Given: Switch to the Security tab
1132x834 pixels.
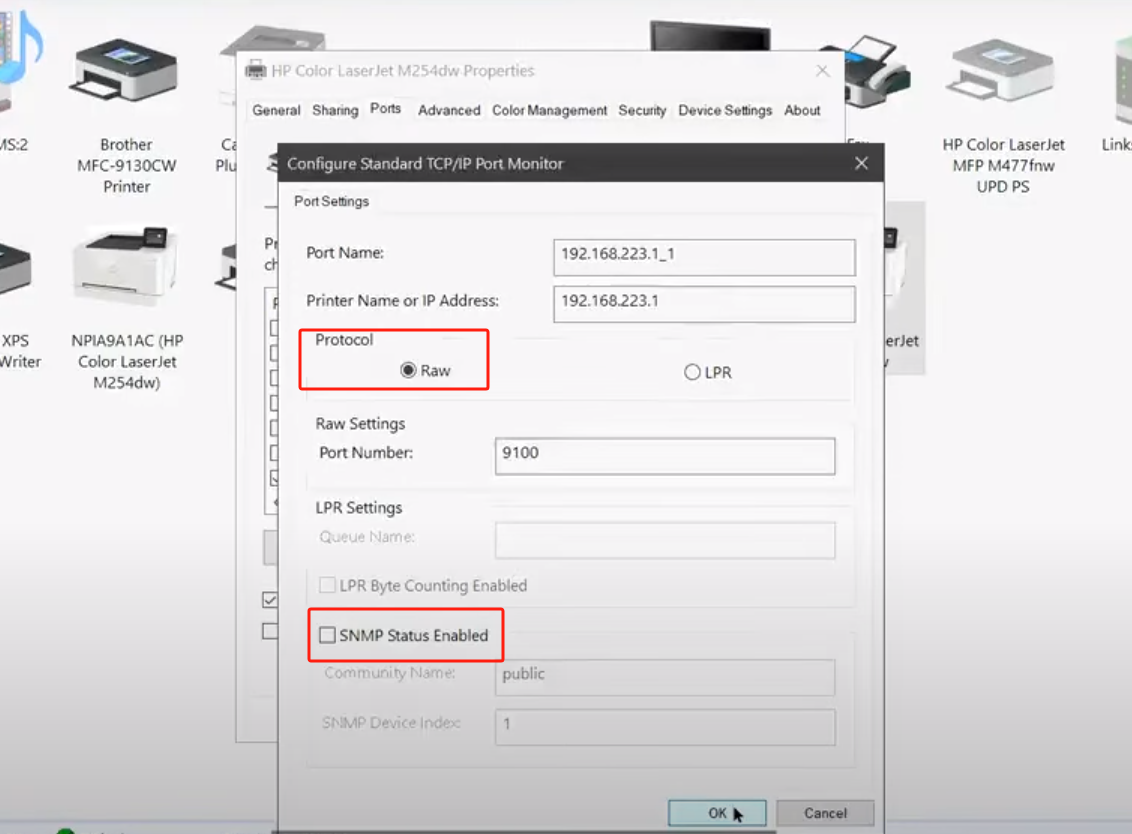Looking at the screenshot, I should click(641, 110).
